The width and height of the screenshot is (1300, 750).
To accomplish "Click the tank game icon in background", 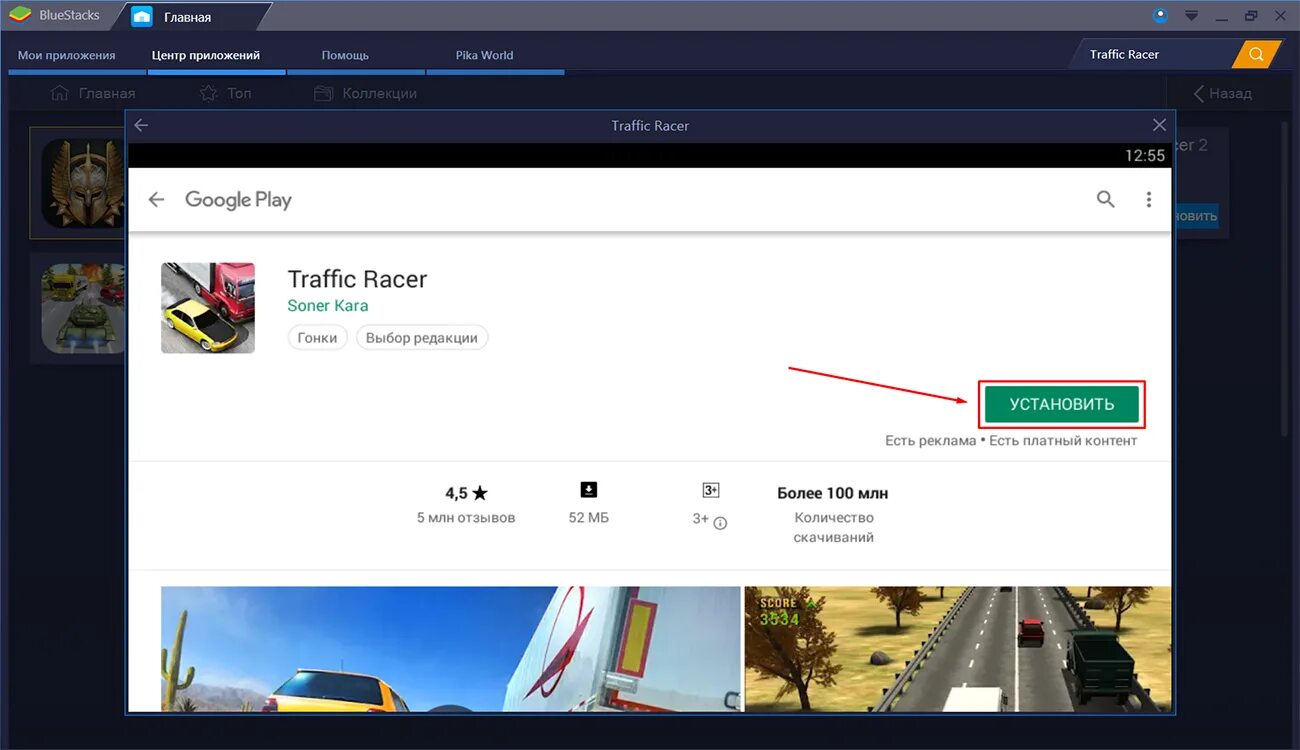I will tap(82, 308).
